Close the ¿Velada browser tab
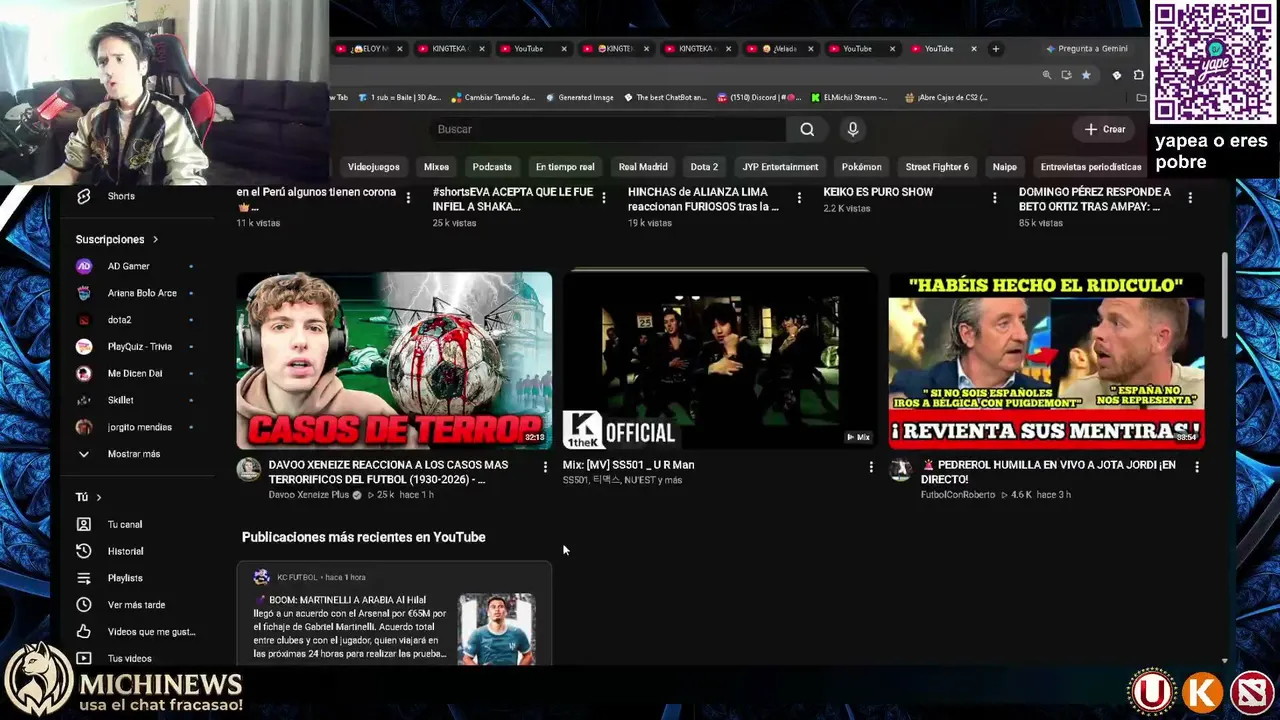The image size is (1280, 720). (x=810, y=49)
